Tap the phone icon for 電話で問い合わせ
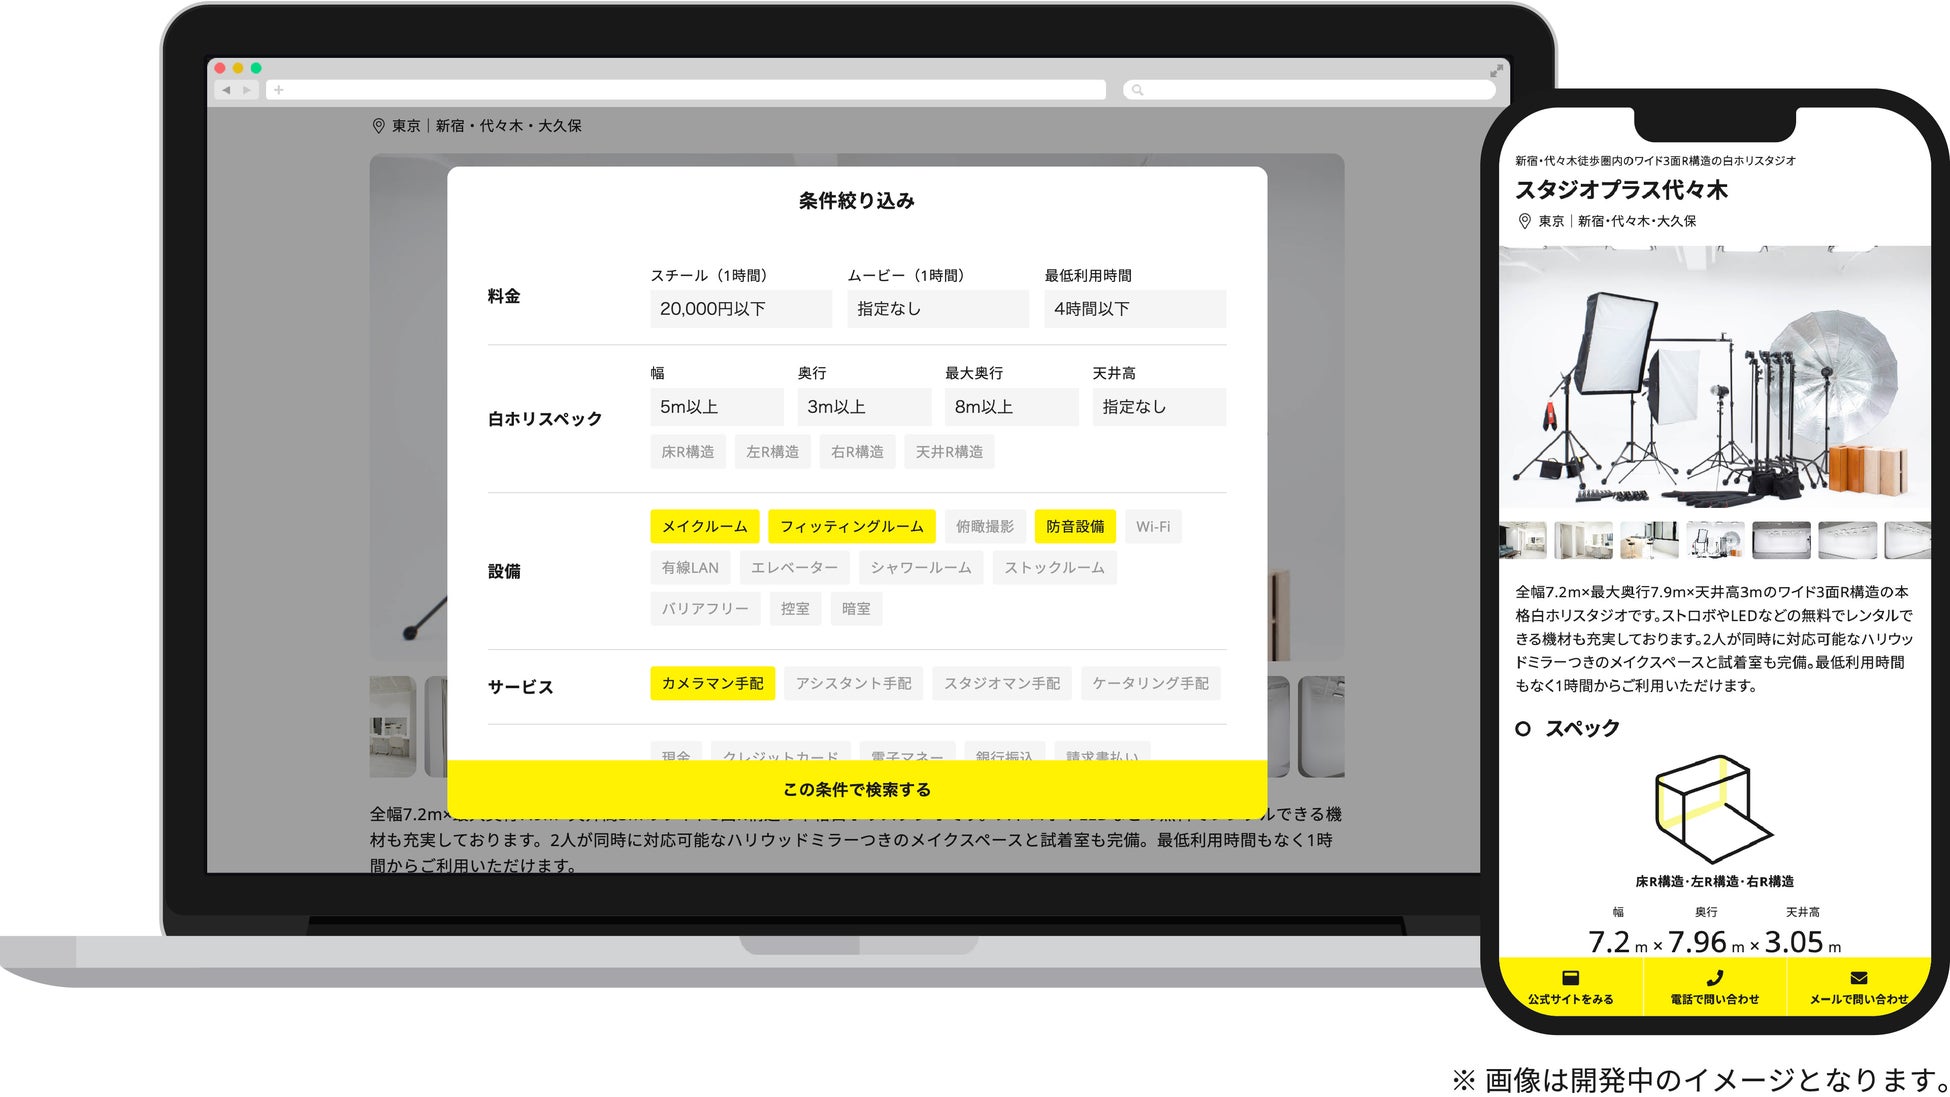Image resolution: width=1950 pixels, height=1097 pixels. point(1714,978)
